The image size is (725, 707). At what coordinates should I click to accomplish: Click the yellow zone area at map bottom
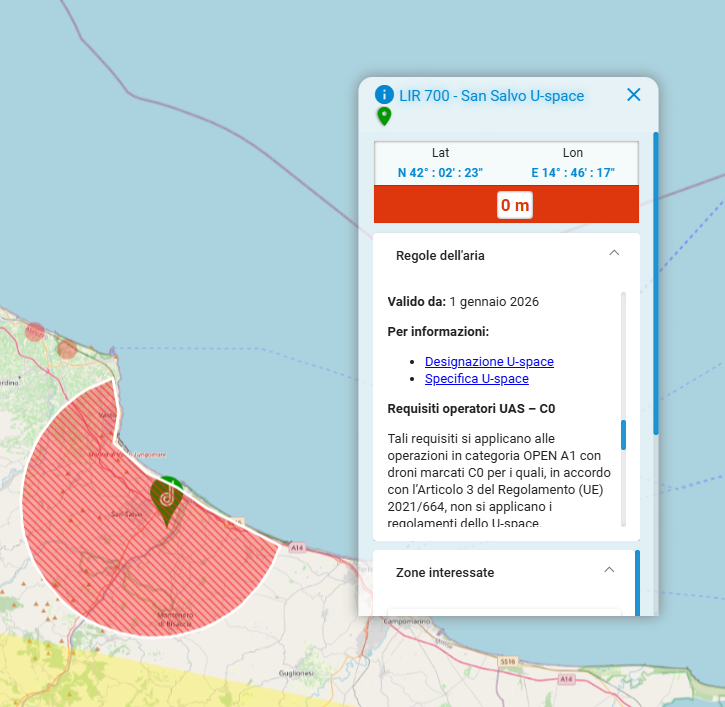coord(139,675)
